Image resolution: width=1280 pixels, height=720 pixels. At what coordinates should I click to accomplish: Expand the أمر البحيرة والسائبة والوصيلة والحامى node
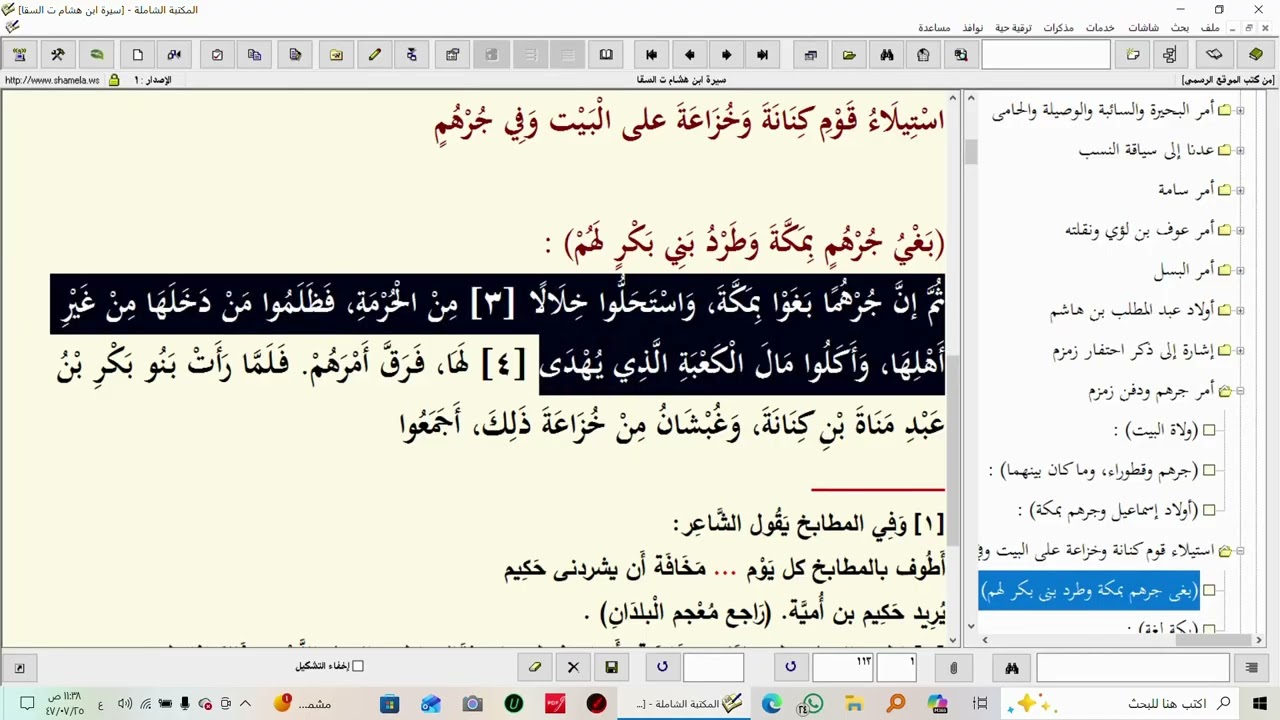click(x=1240, y=111)
